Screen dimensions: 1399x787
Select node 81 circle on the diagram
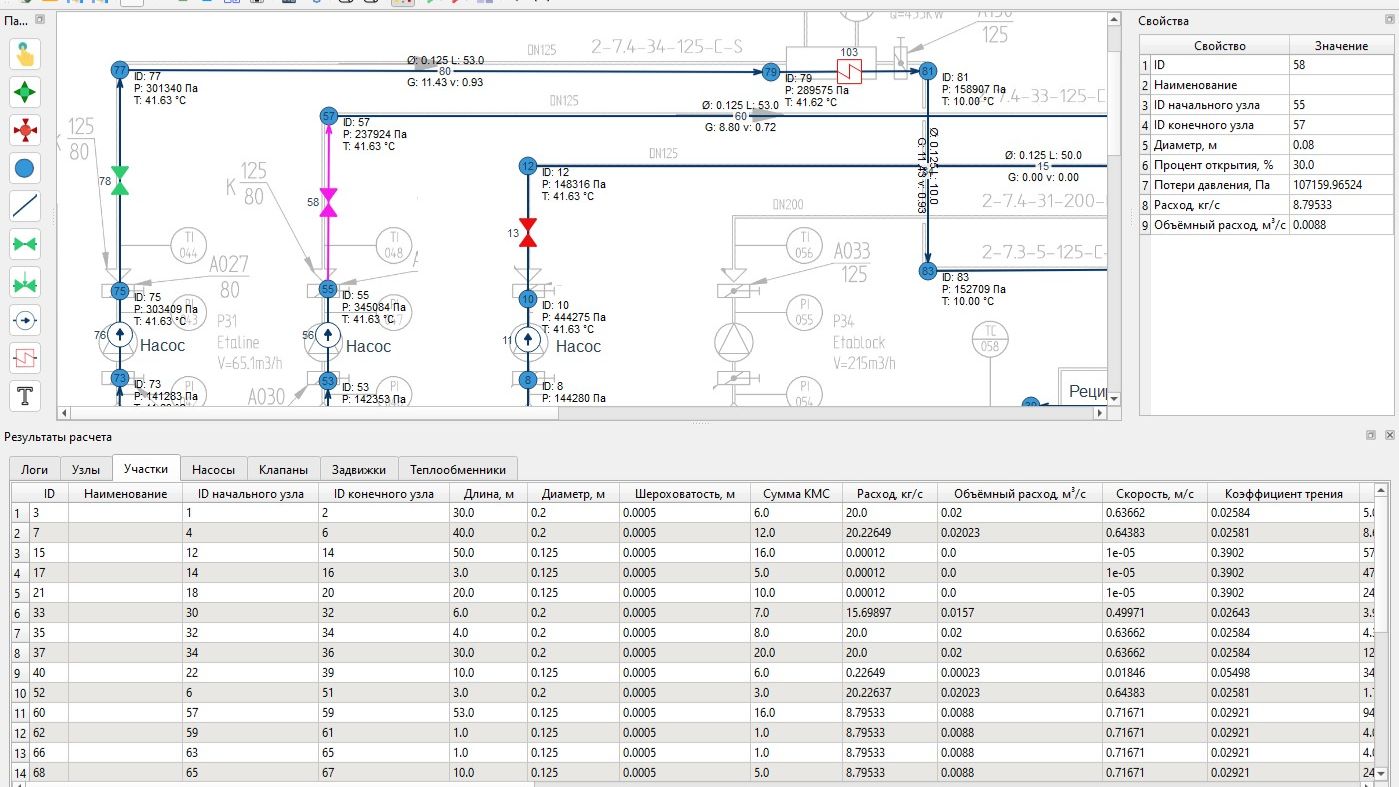tap(927, 71)
